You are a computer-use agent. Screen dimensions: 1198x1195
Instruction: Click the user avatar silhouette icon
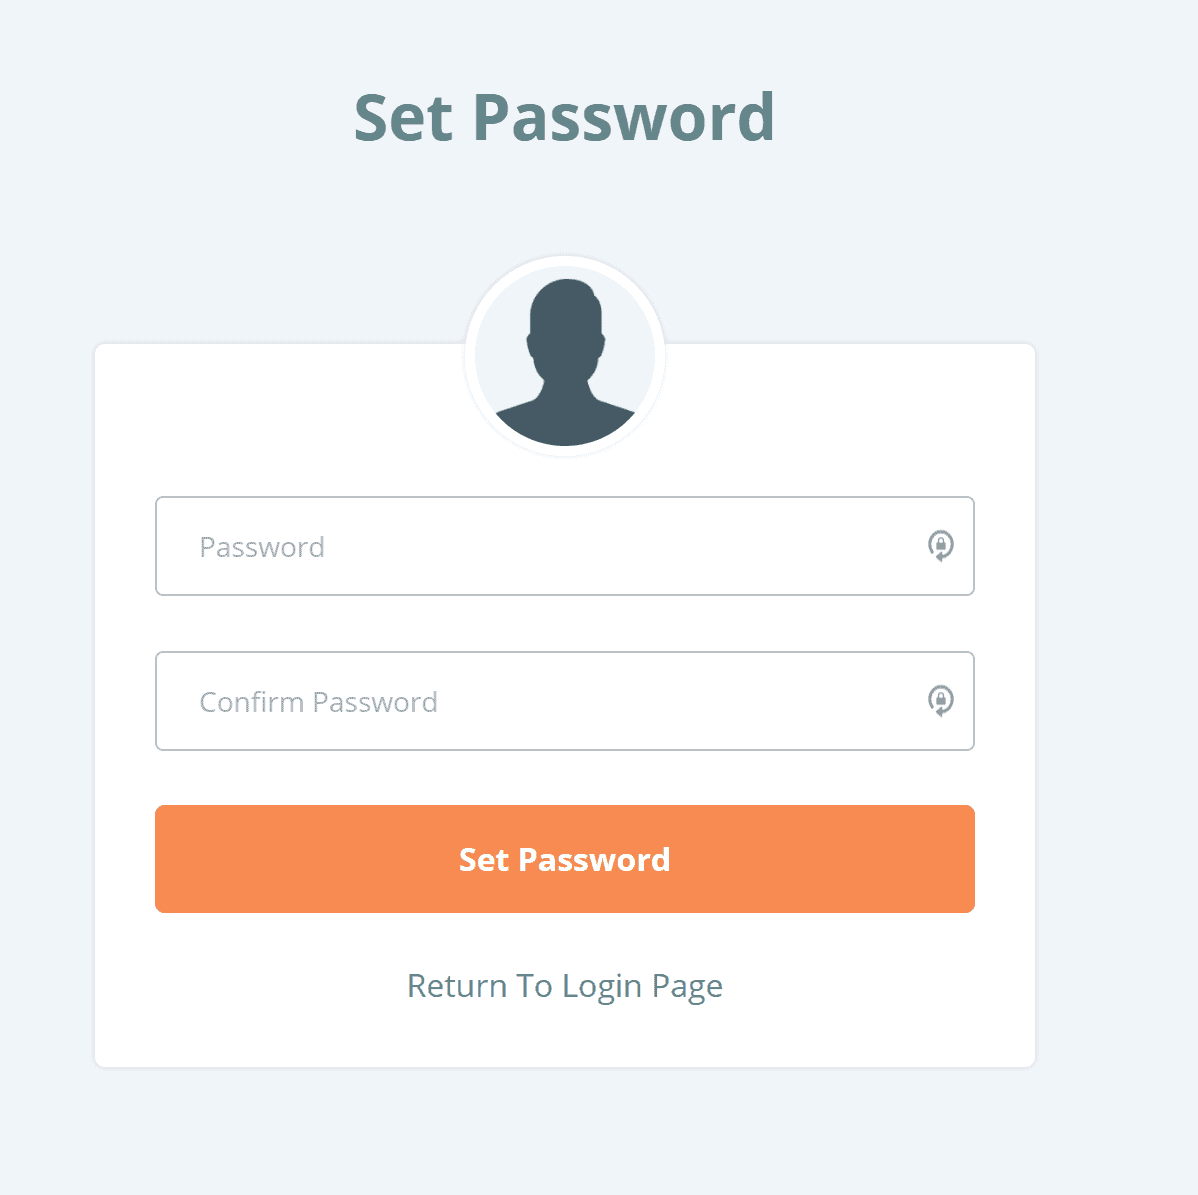(x=565, y=362)
